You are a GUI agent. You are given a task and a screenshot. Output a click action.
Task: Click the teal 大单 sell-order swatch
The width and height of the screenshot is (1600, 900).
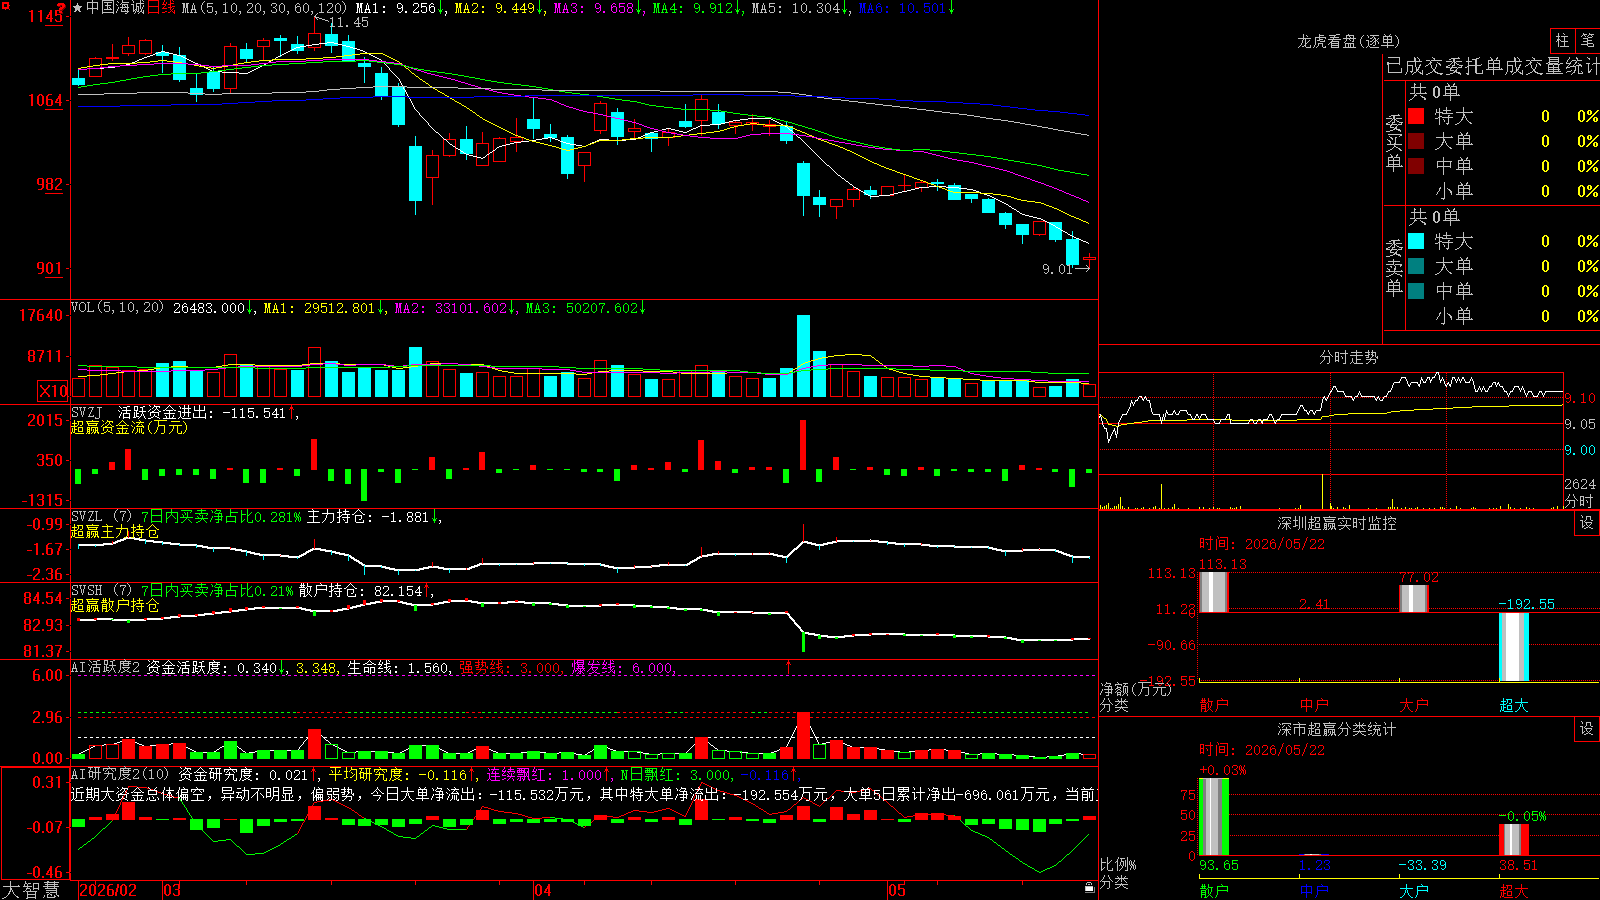(x=1416, y=266)
